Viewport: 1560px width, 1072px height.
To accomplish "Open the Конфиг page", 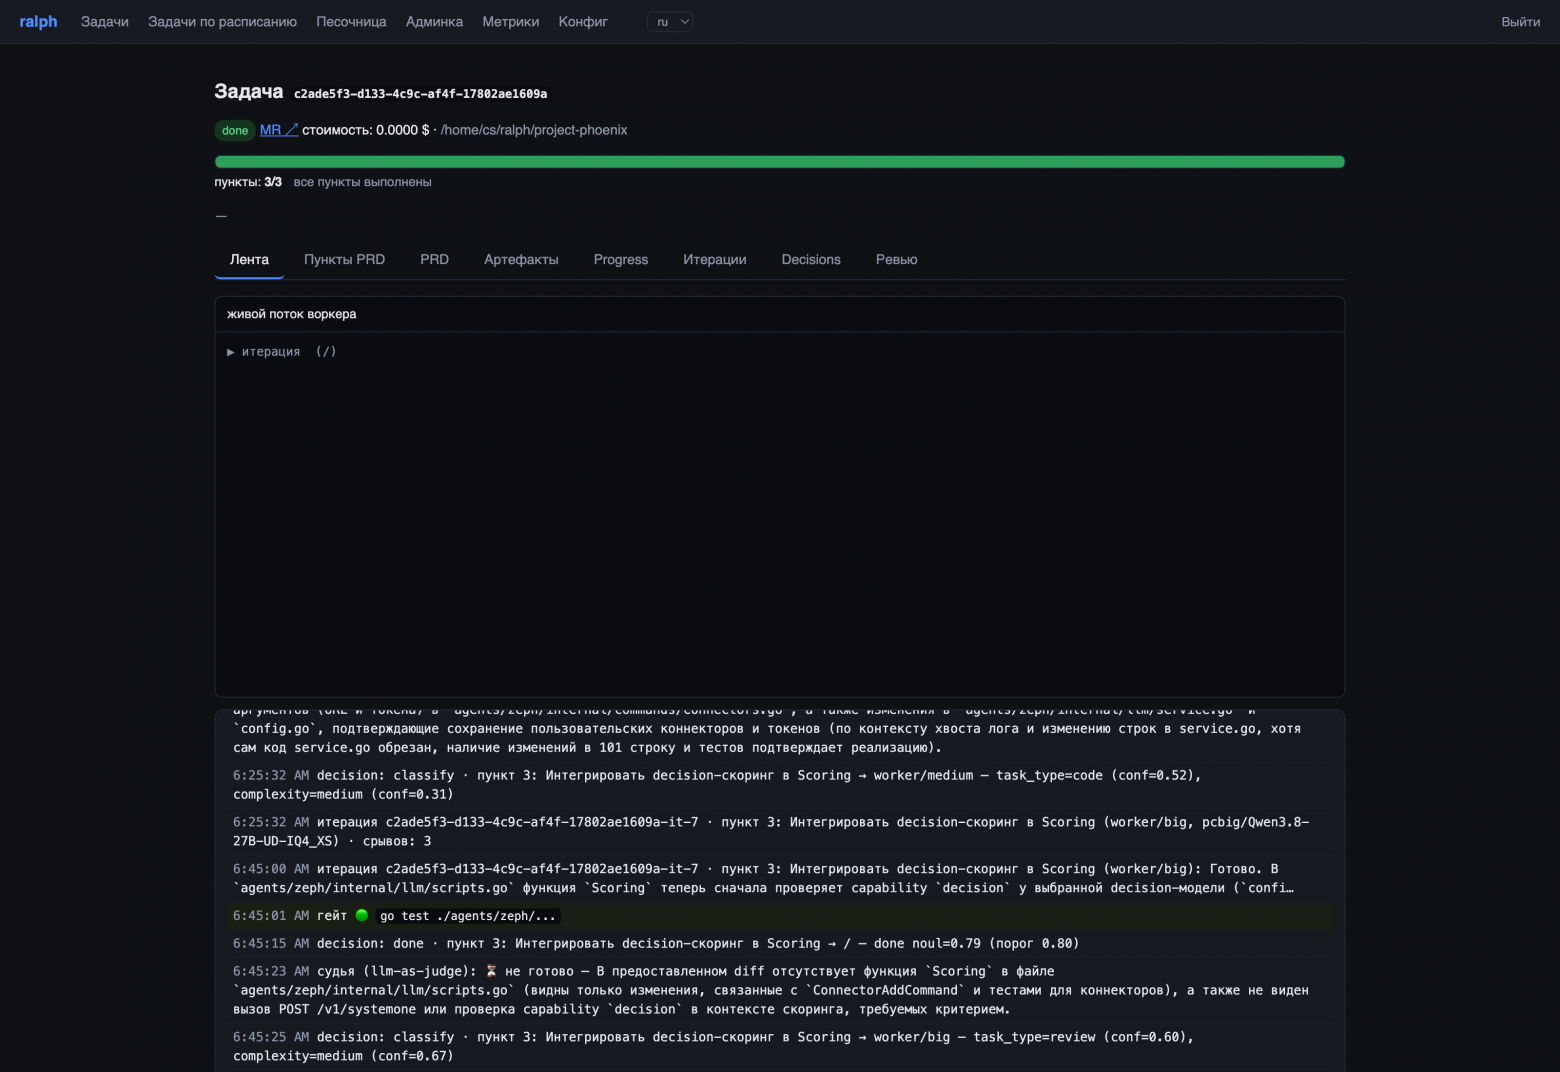I will [x=583, y=22].
